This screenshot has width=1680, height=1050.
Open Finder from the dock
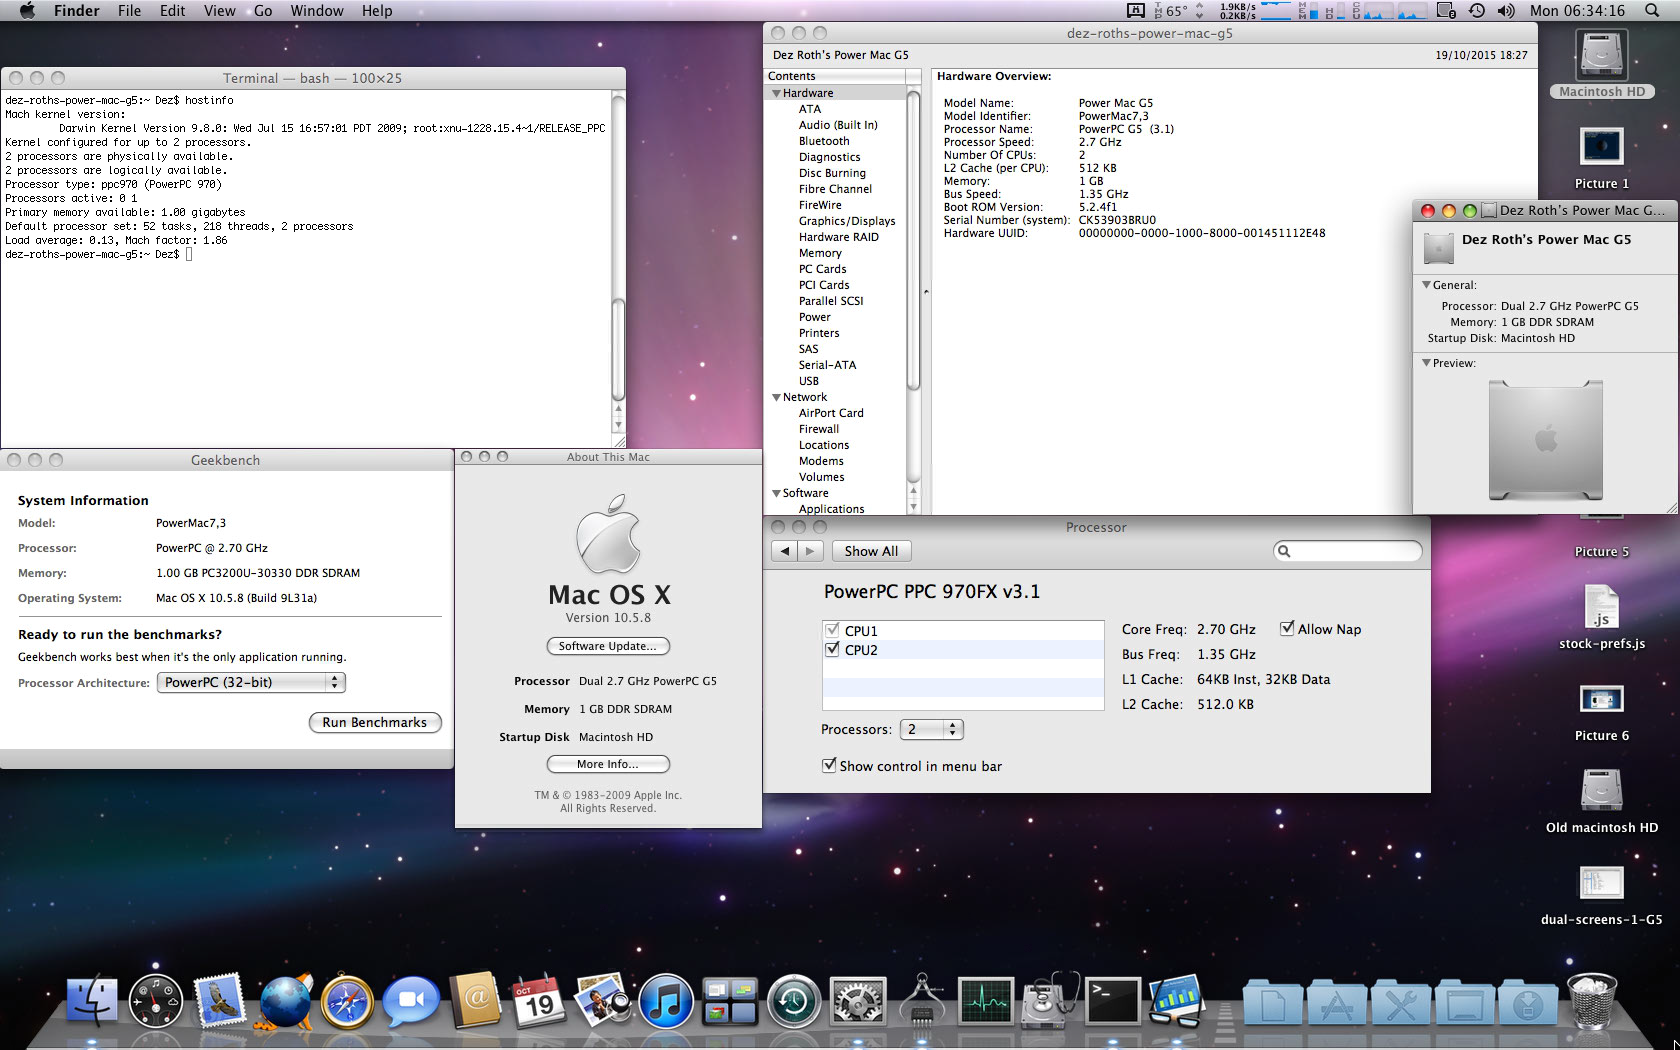tap(92, 1001)
